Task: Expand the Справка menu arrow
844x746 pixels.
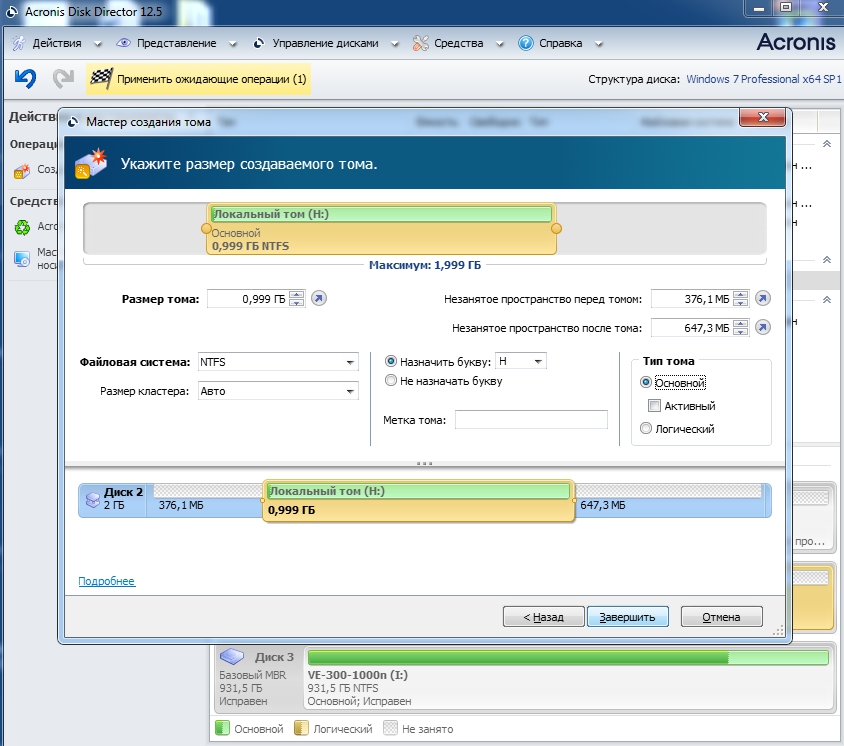Action: pos(599,44)
